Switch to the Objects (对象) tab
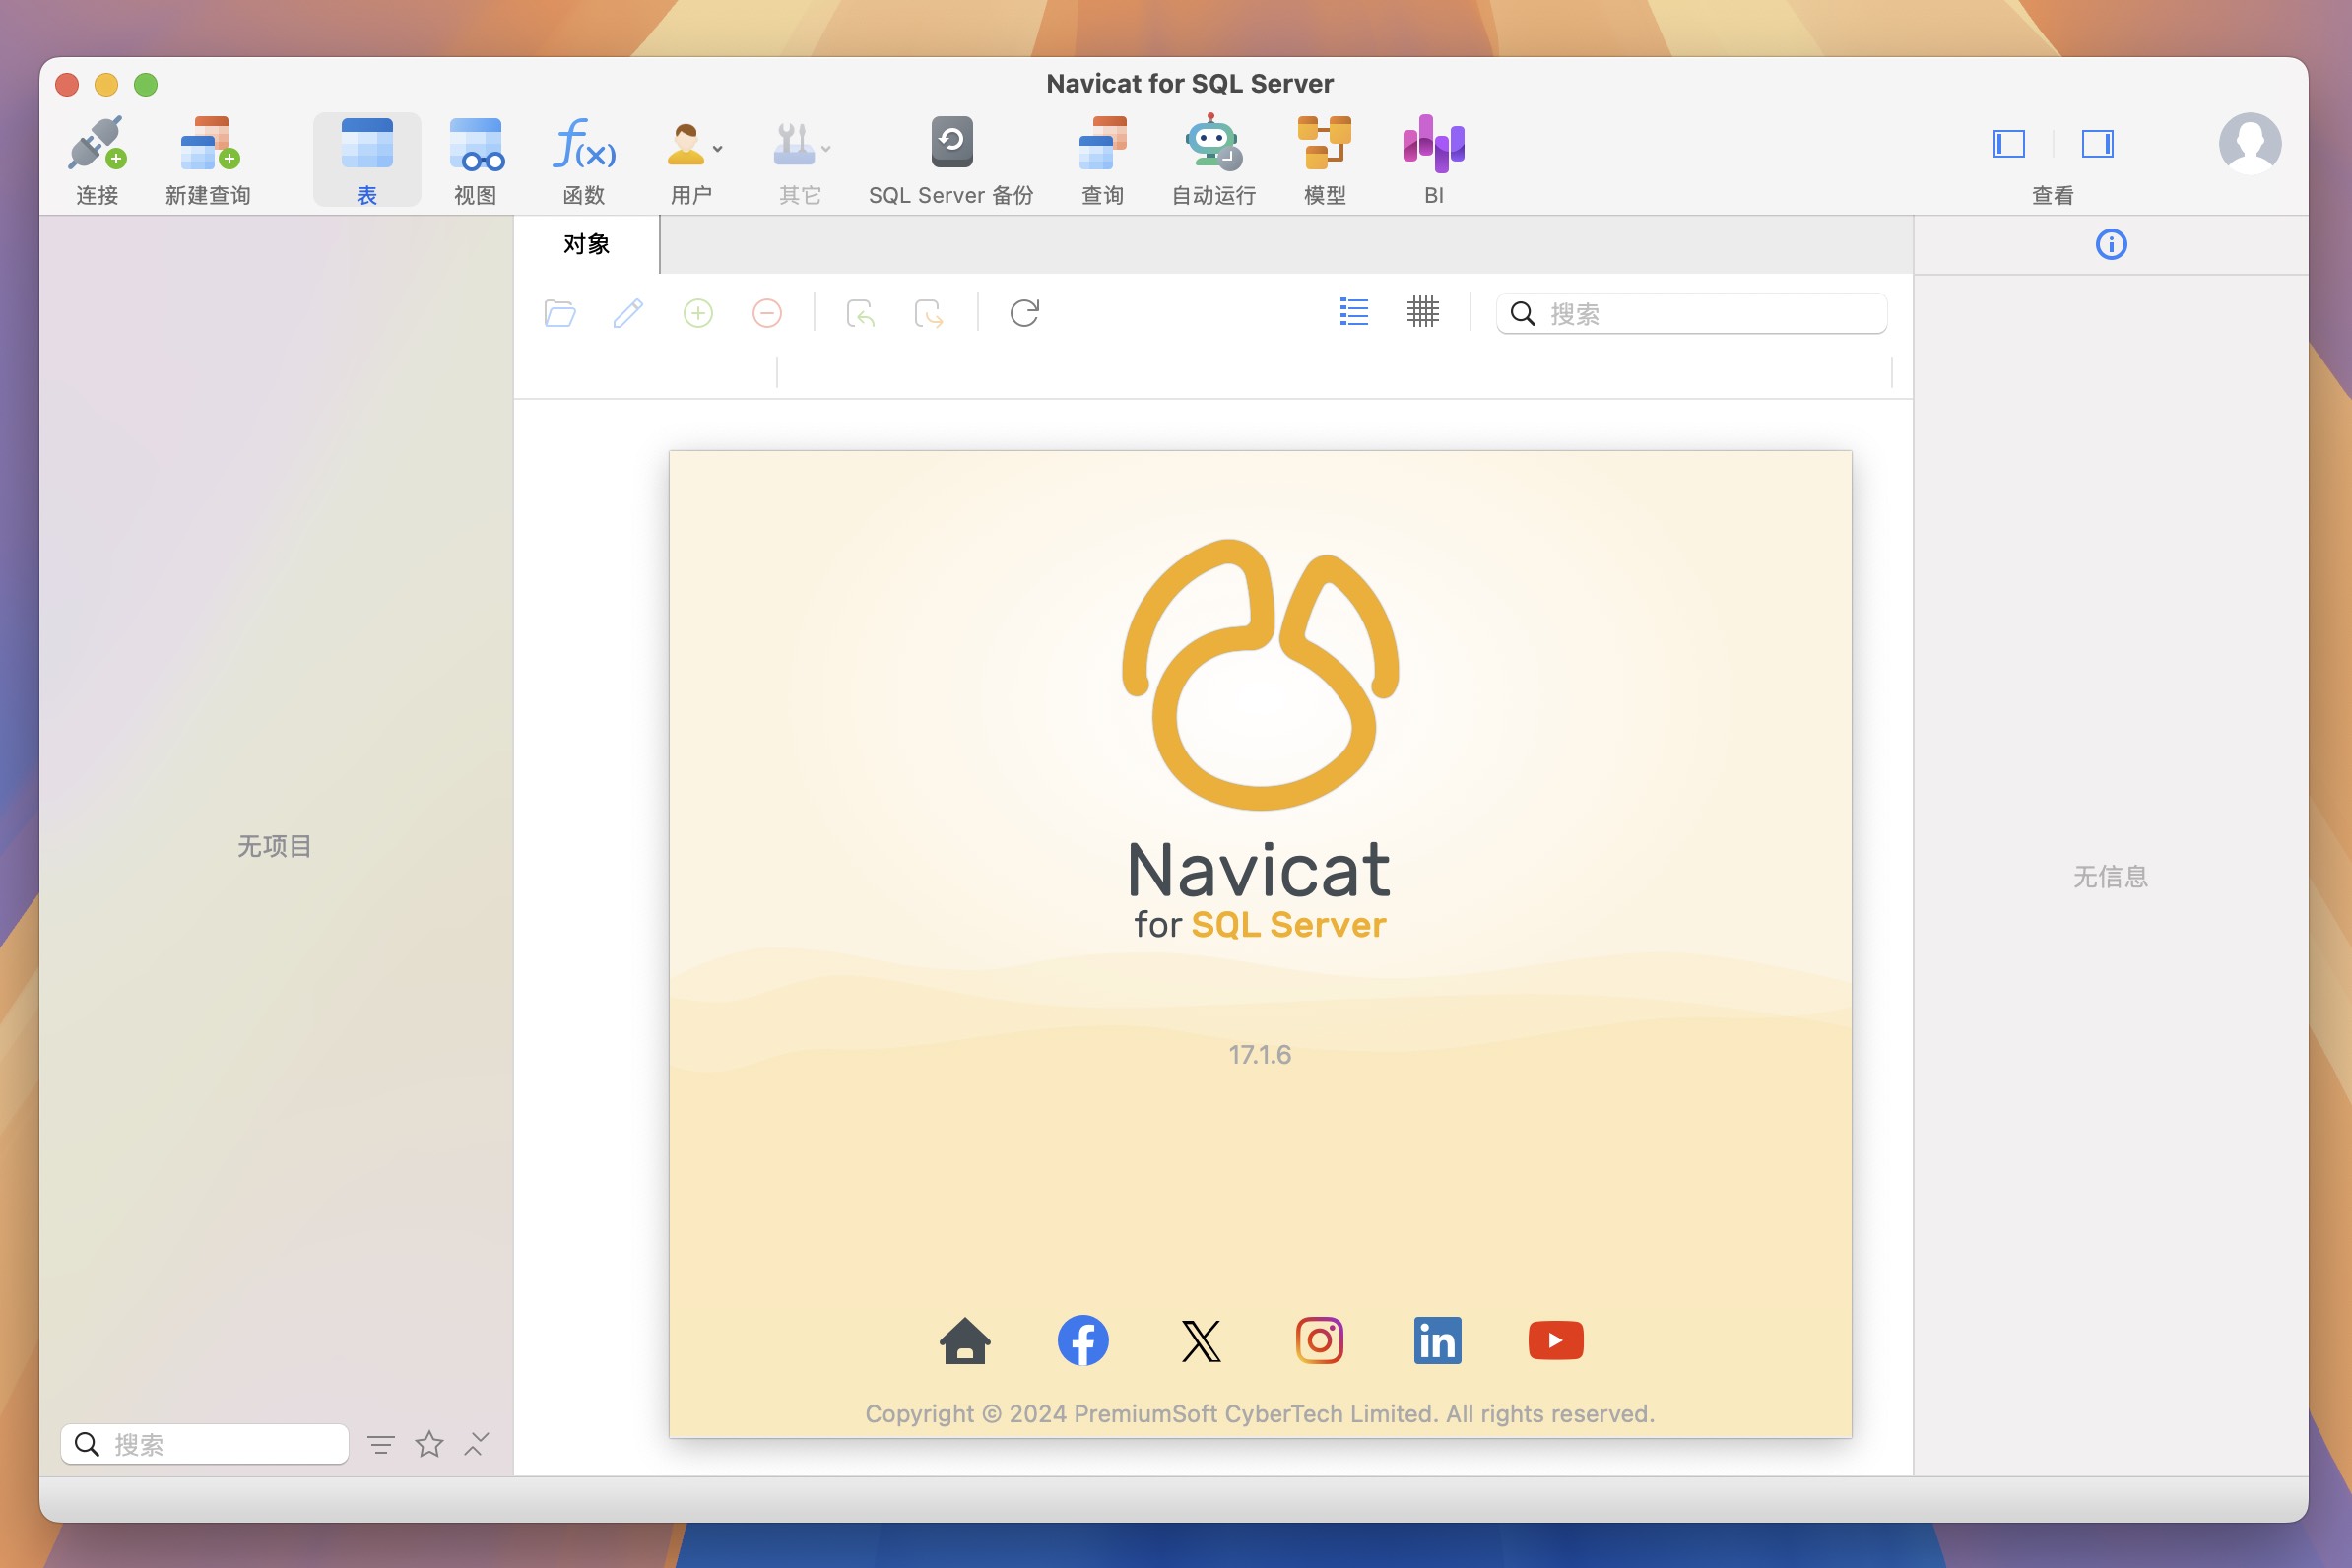The width and height of the screenshot is (2352, 1568). (x=587, y=244)
